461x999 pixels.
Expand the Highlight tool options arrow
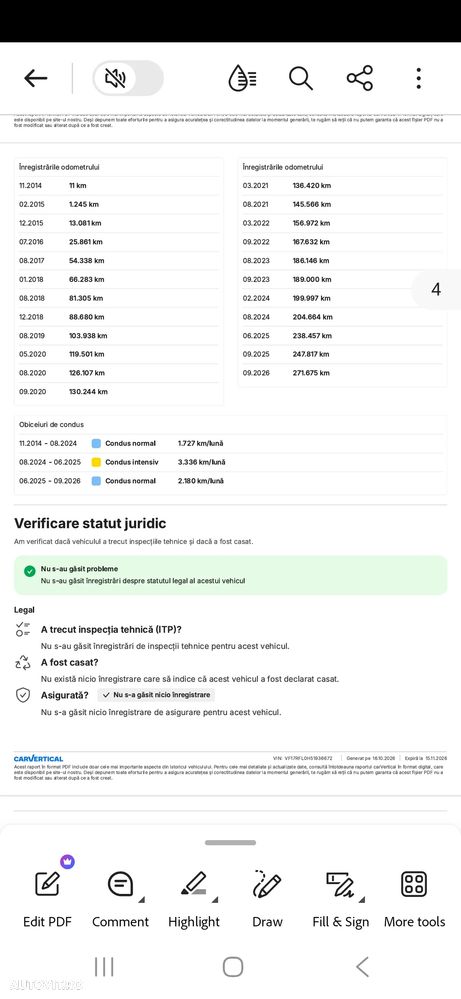(215, 900)
